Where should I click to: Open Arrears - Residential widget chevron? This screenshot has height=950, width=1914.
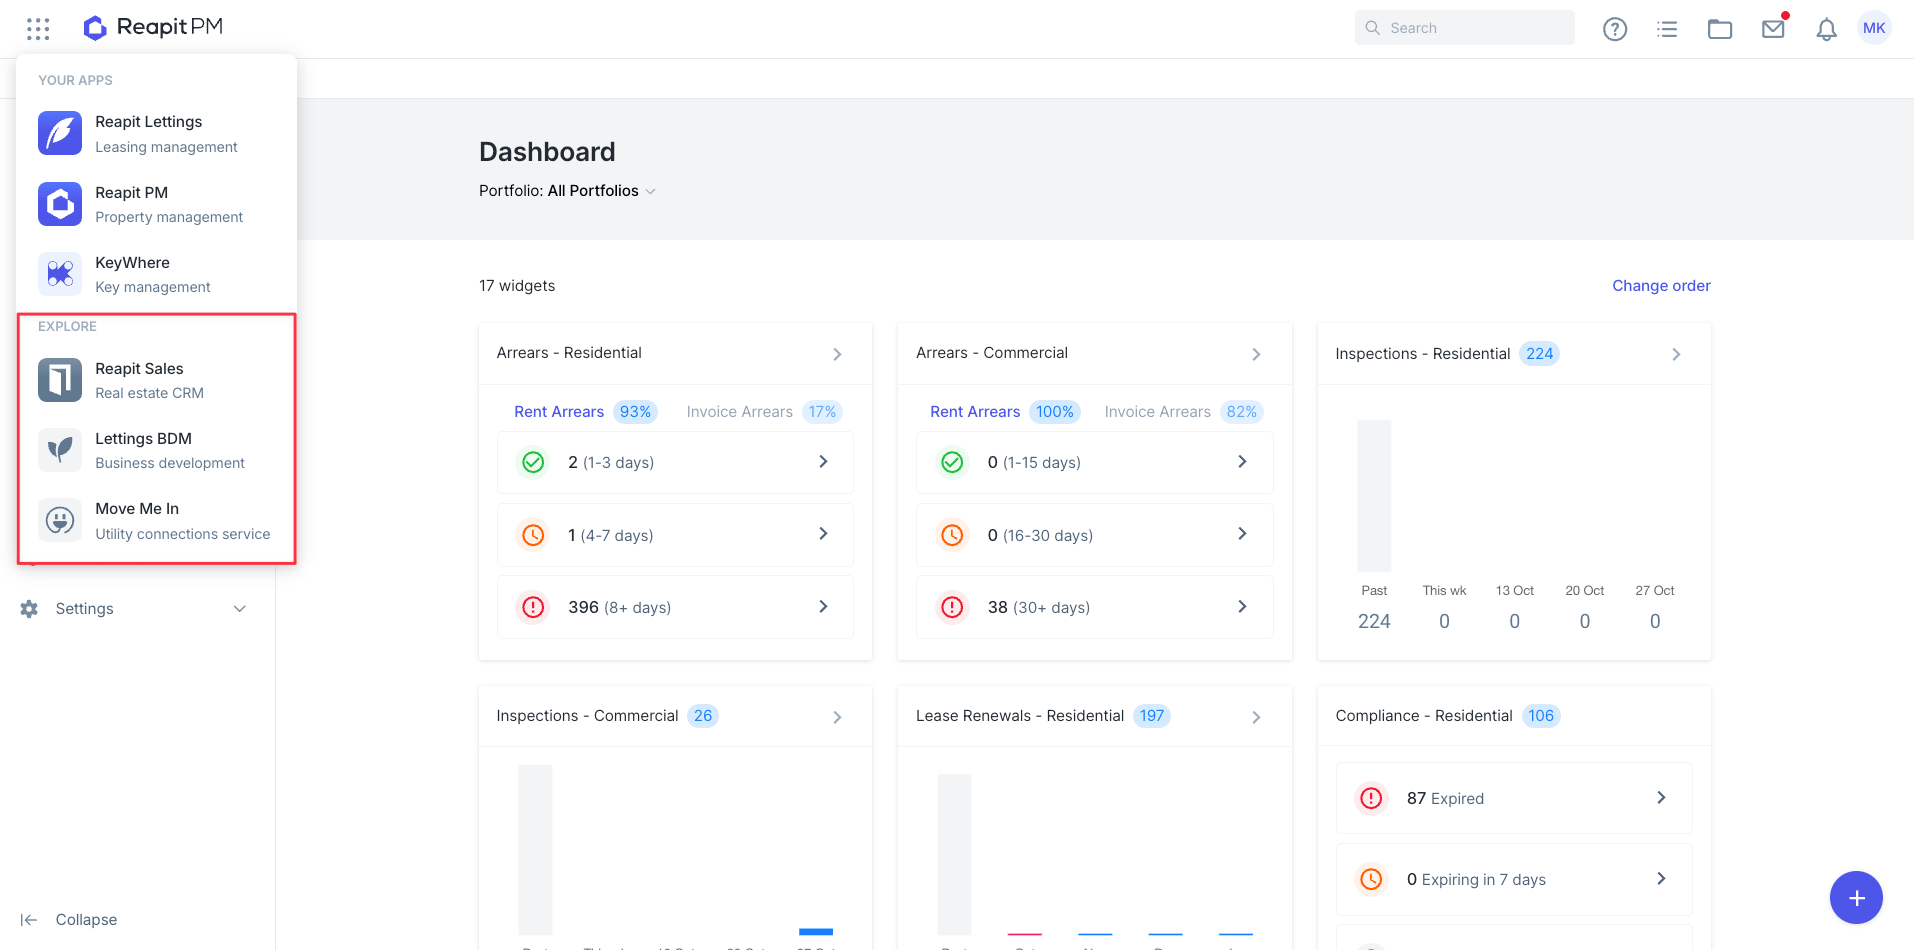[837, 354]
